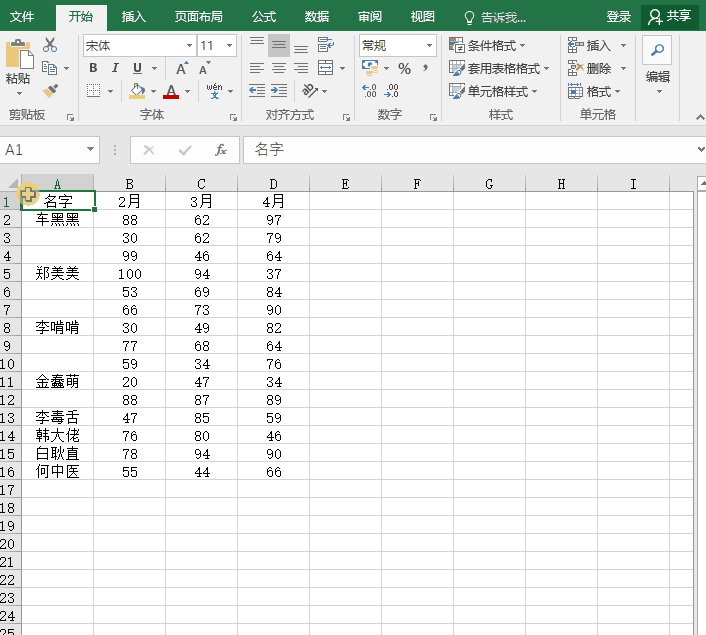The width and height of the screenshot is (706, 635).
Task: Click the 登录 sign-in link
Action: [x=619, y=17]
